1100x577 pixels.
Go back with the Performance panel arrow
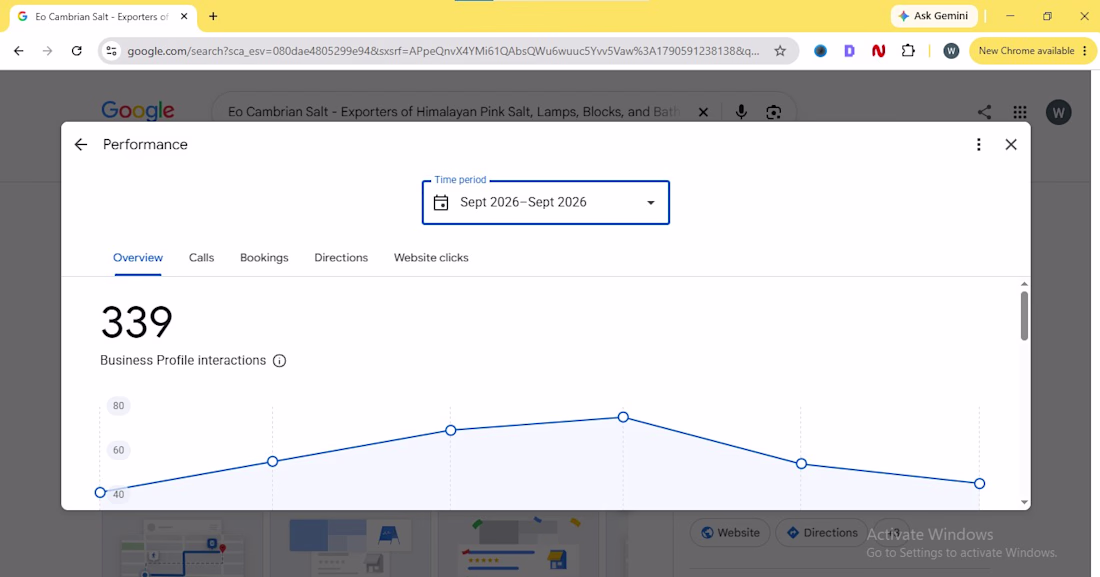point(81,145)
